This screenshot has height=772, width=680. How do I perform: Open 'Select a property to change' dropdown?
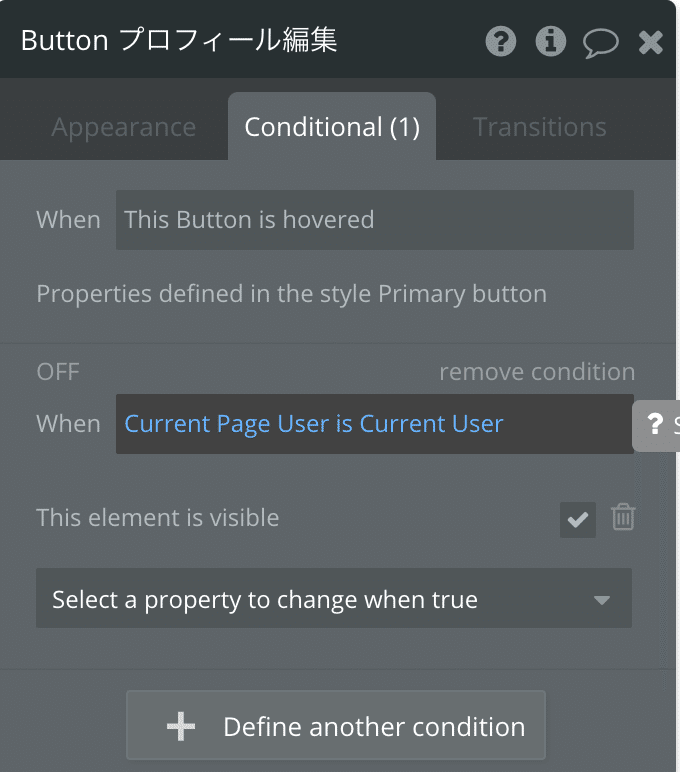point(334,598)
